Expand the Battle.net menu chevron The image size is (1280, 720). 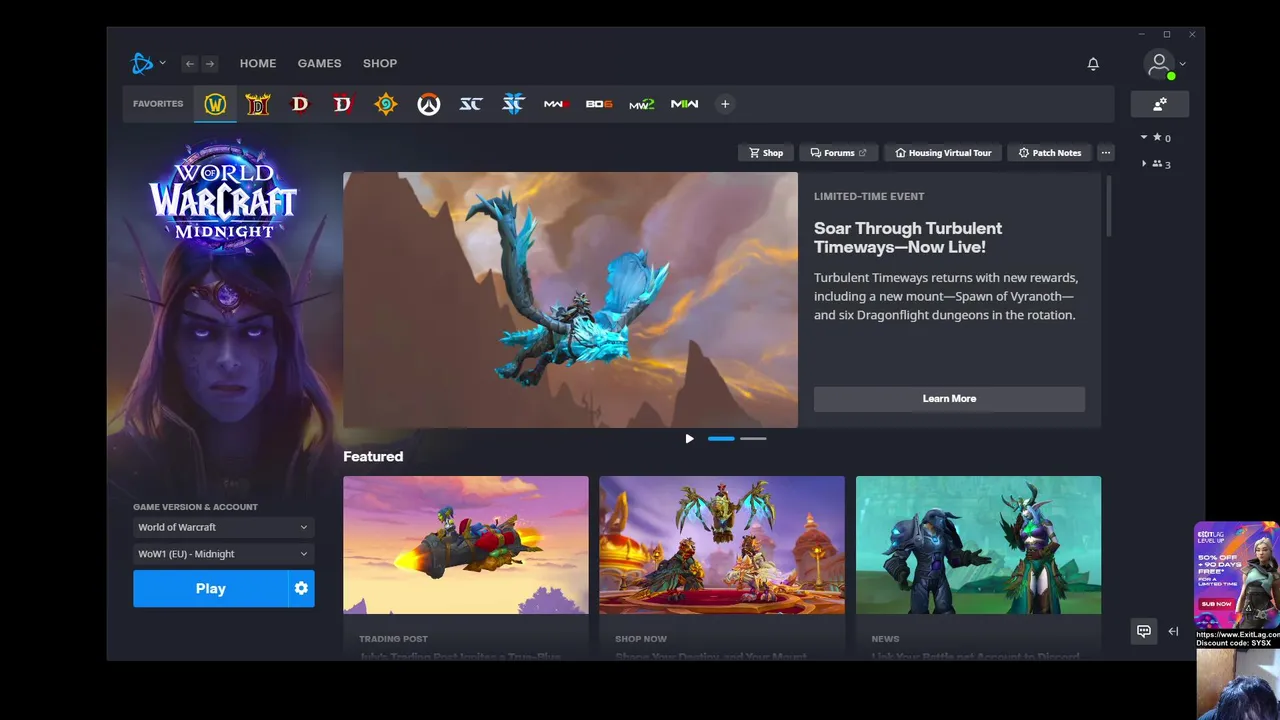click(162, 64)
